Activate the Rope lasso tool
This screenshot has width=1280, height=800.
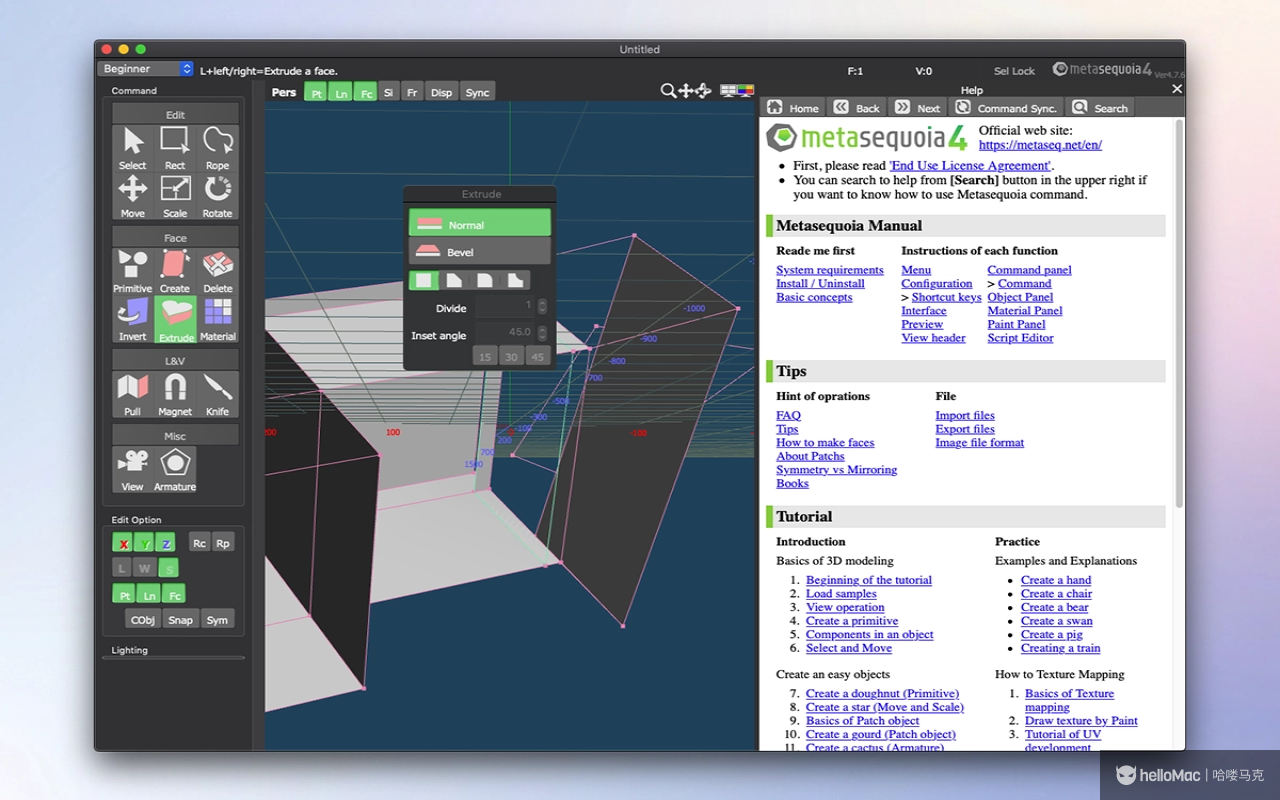pos(217,149)
